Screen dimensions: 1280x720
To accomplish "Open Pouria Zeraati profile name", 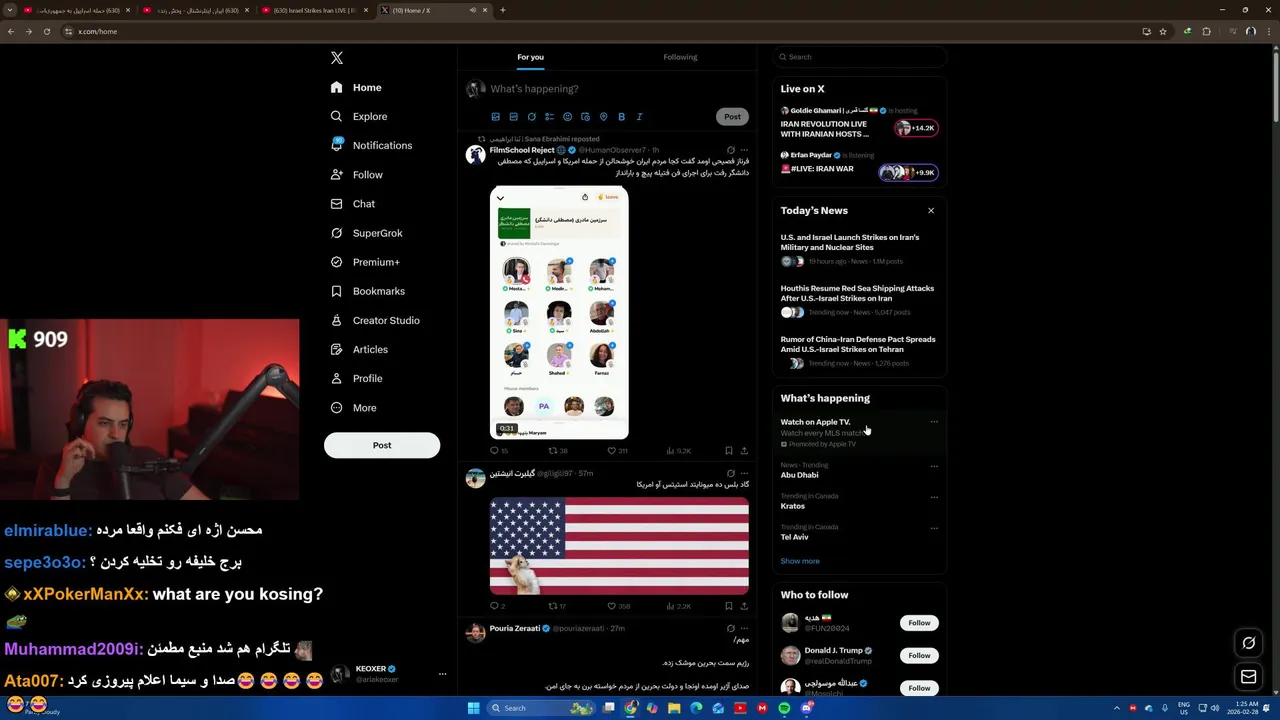I will (515, 628).
